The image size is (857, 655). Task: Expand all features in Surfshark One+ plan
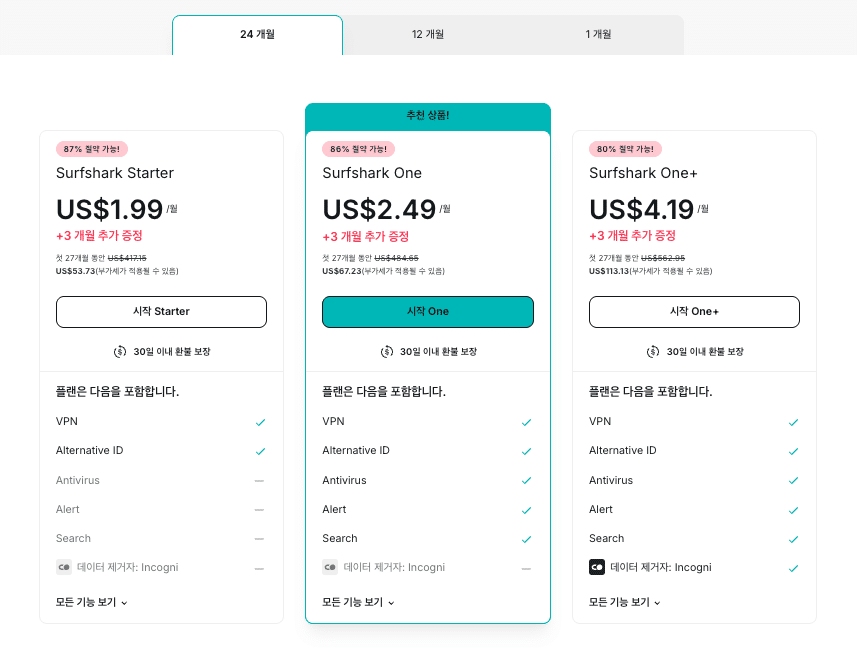tap(625, 602)
